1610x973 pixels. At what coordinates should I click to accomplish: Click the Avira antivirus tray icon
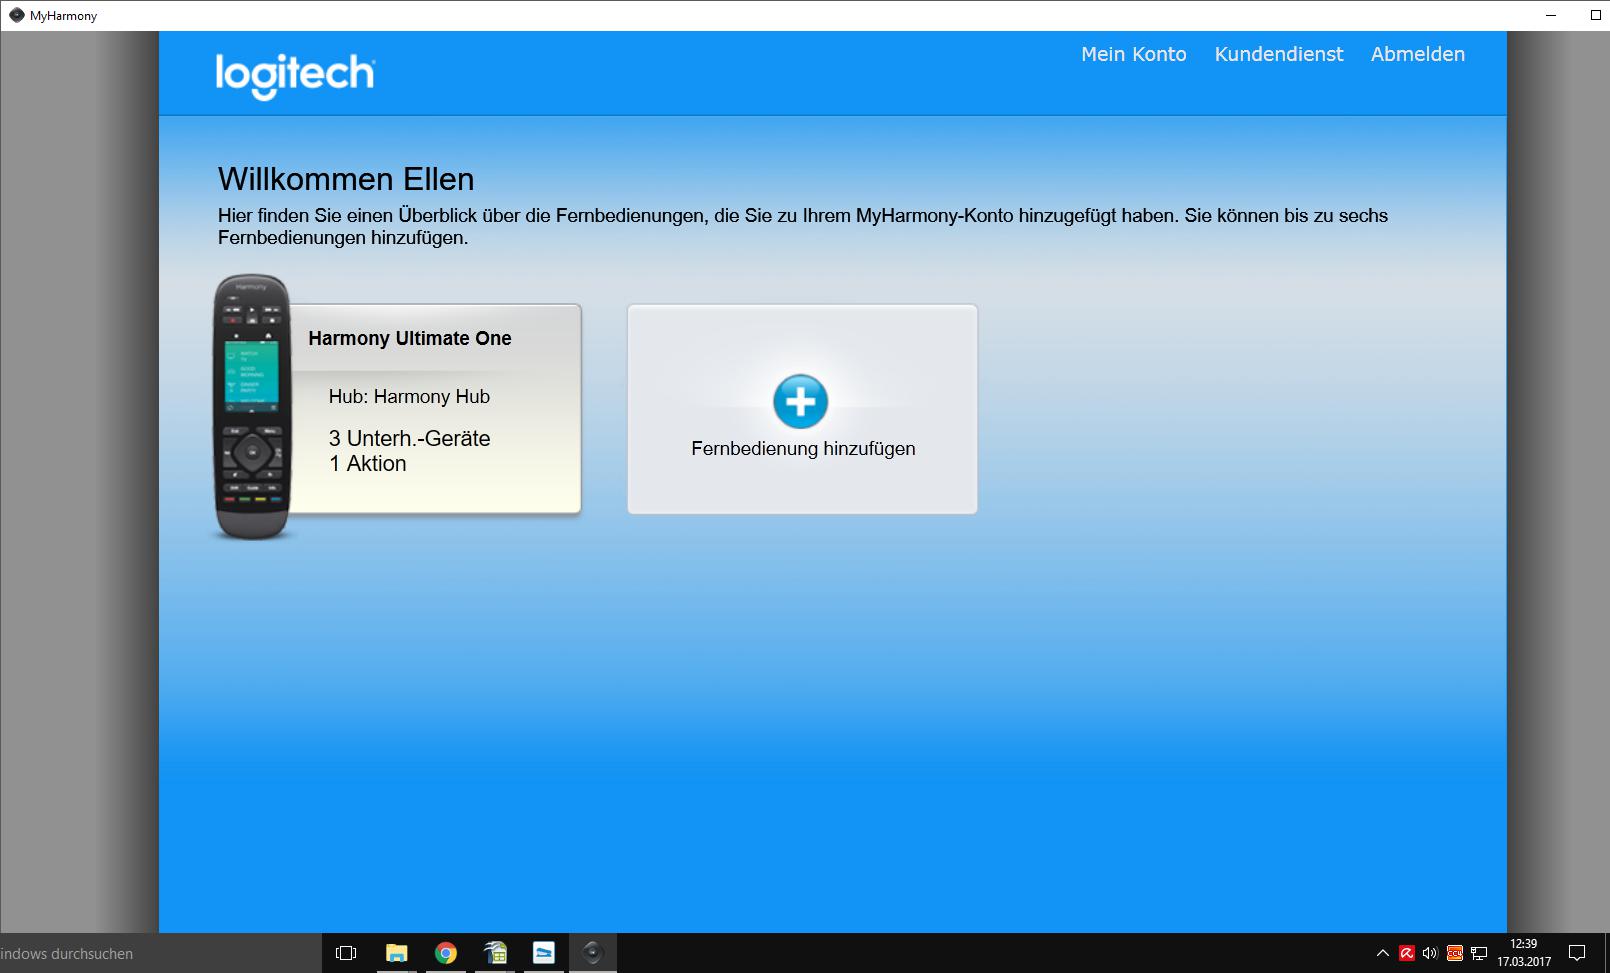1407,953
